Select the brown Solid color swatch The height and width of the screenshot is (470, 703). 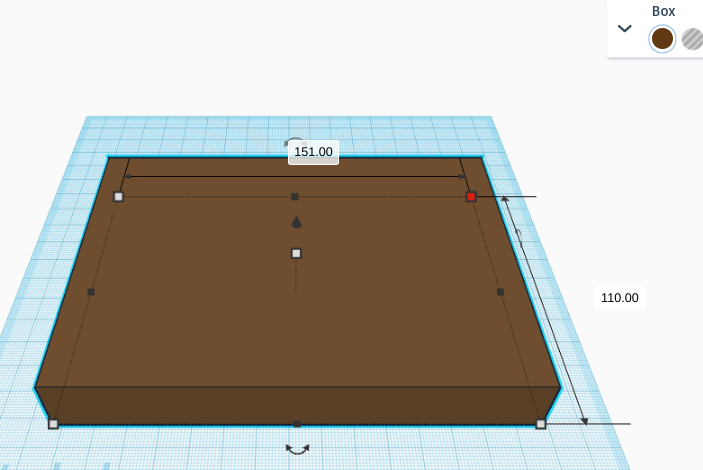pos(662,39)
